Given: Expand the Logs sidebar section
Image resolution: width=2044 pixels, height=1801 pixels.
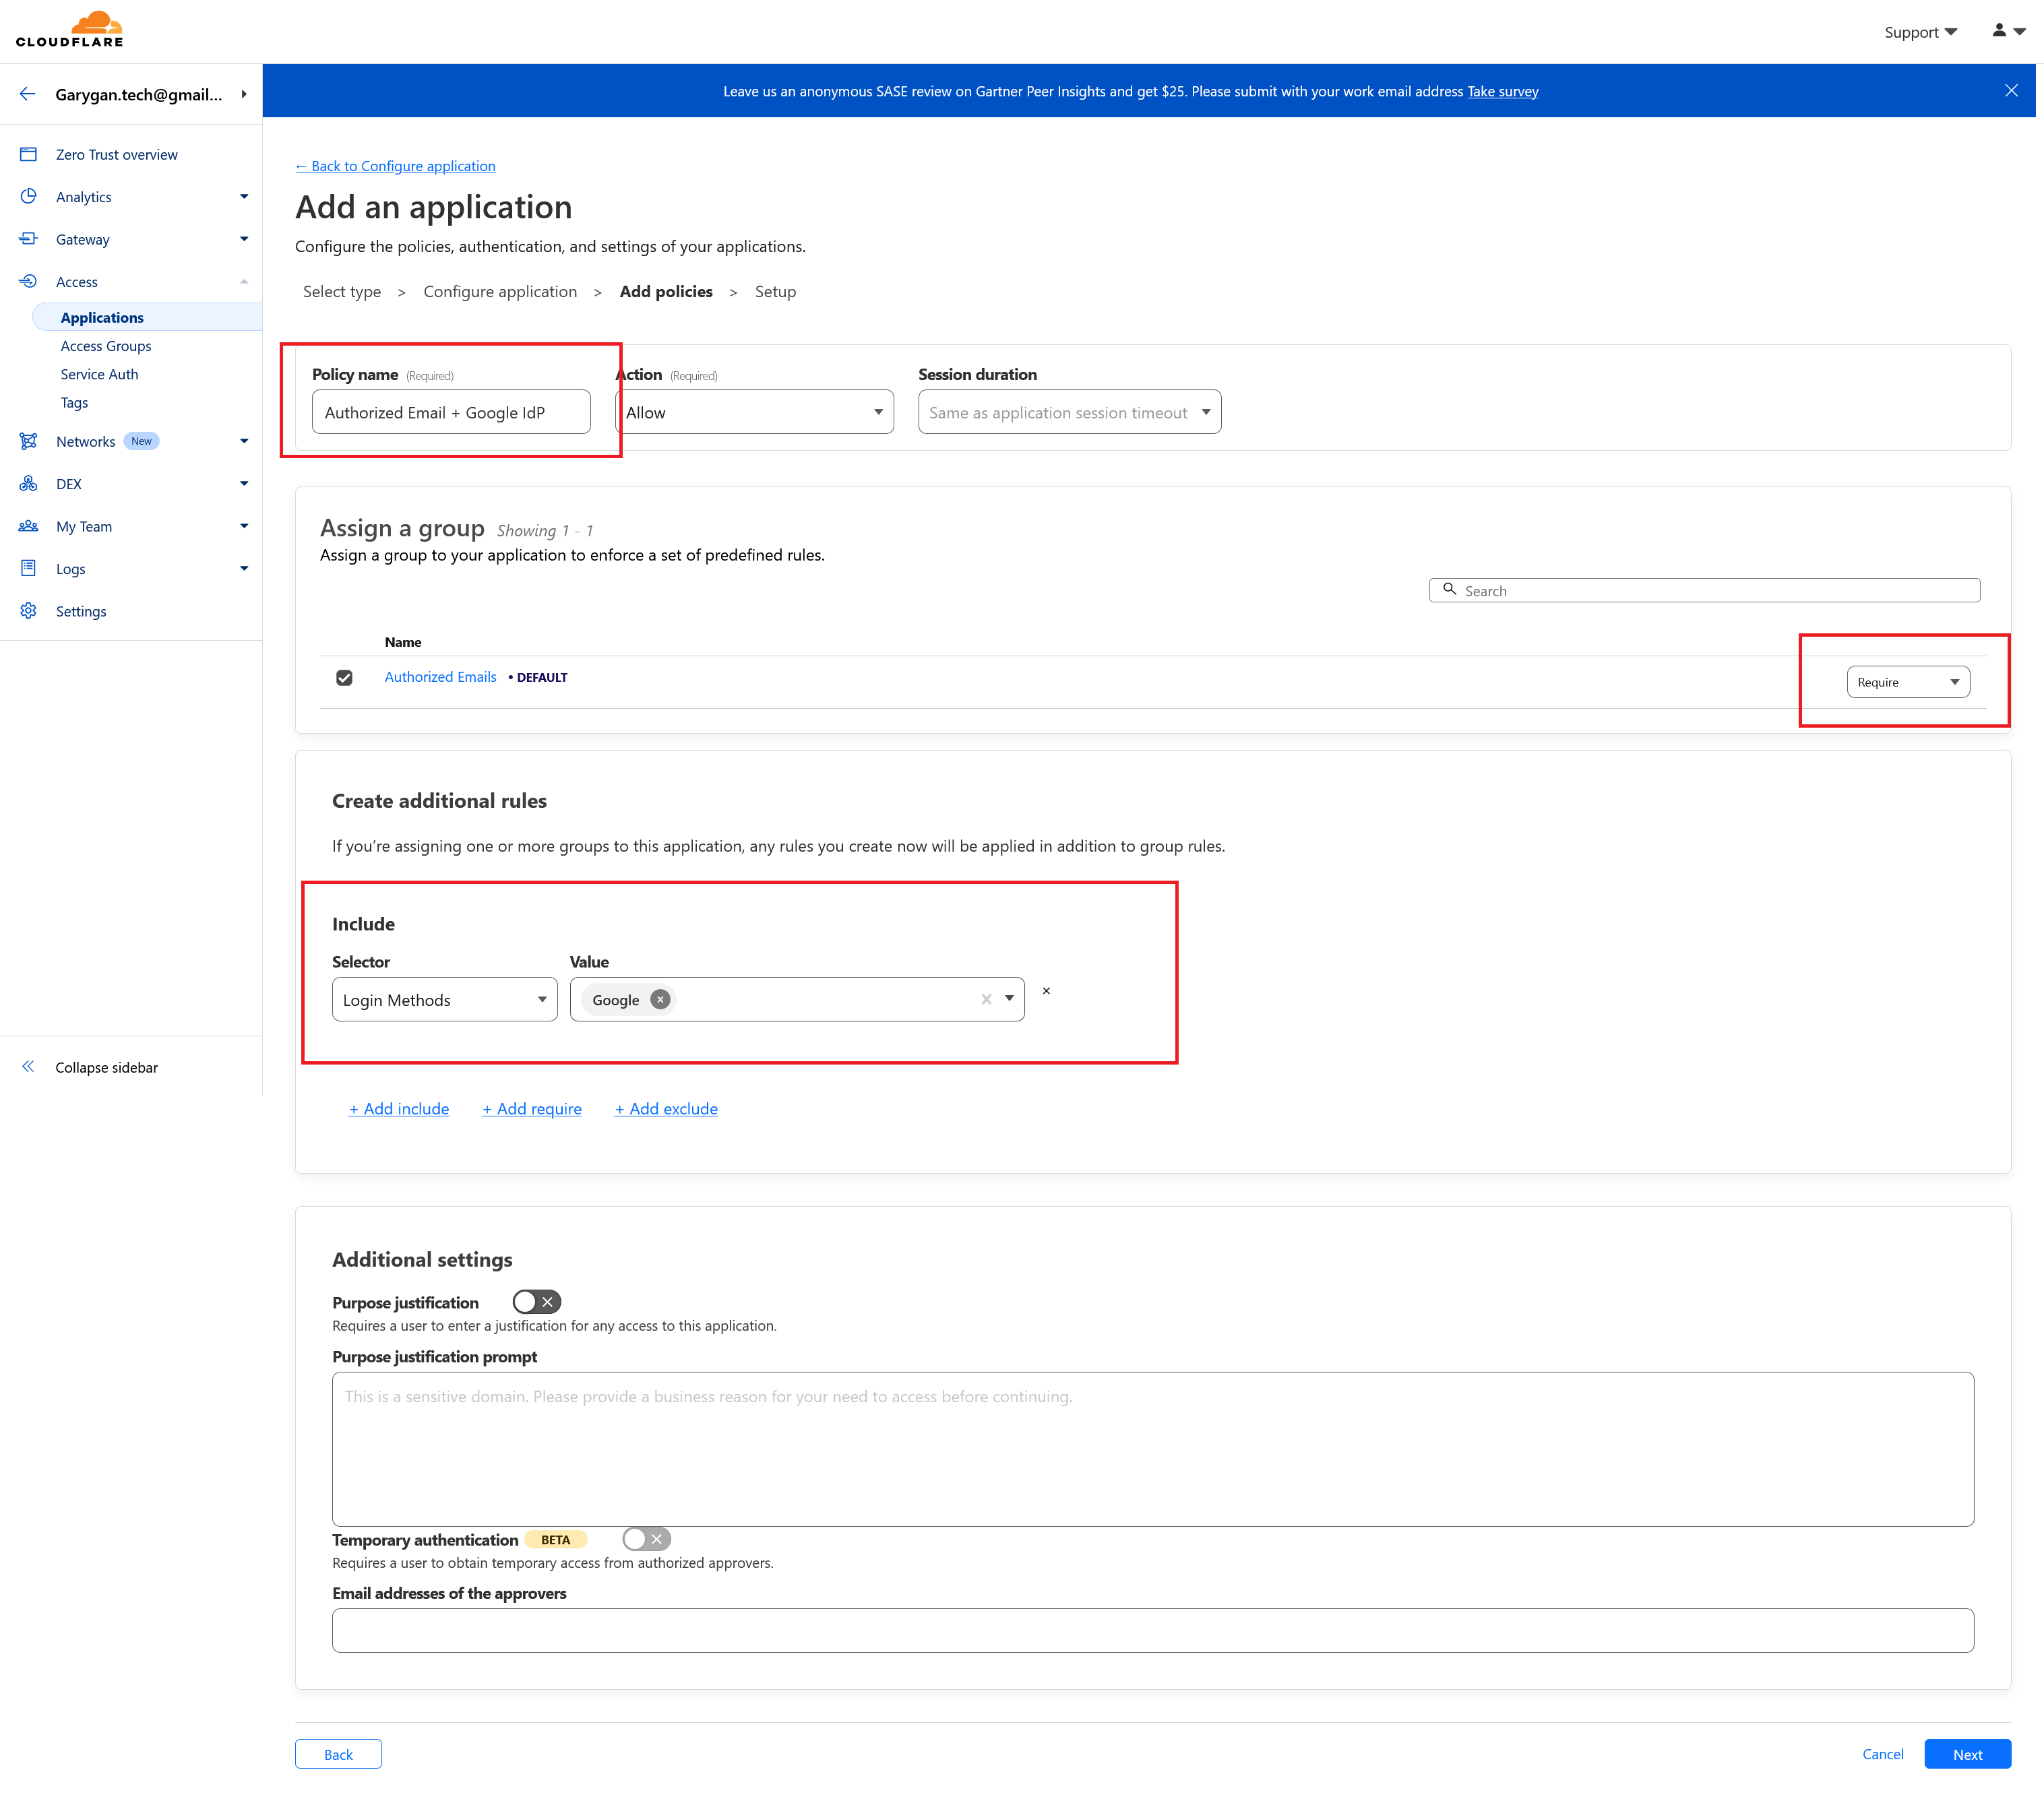Looking at the screenshot, I should 244,568.
